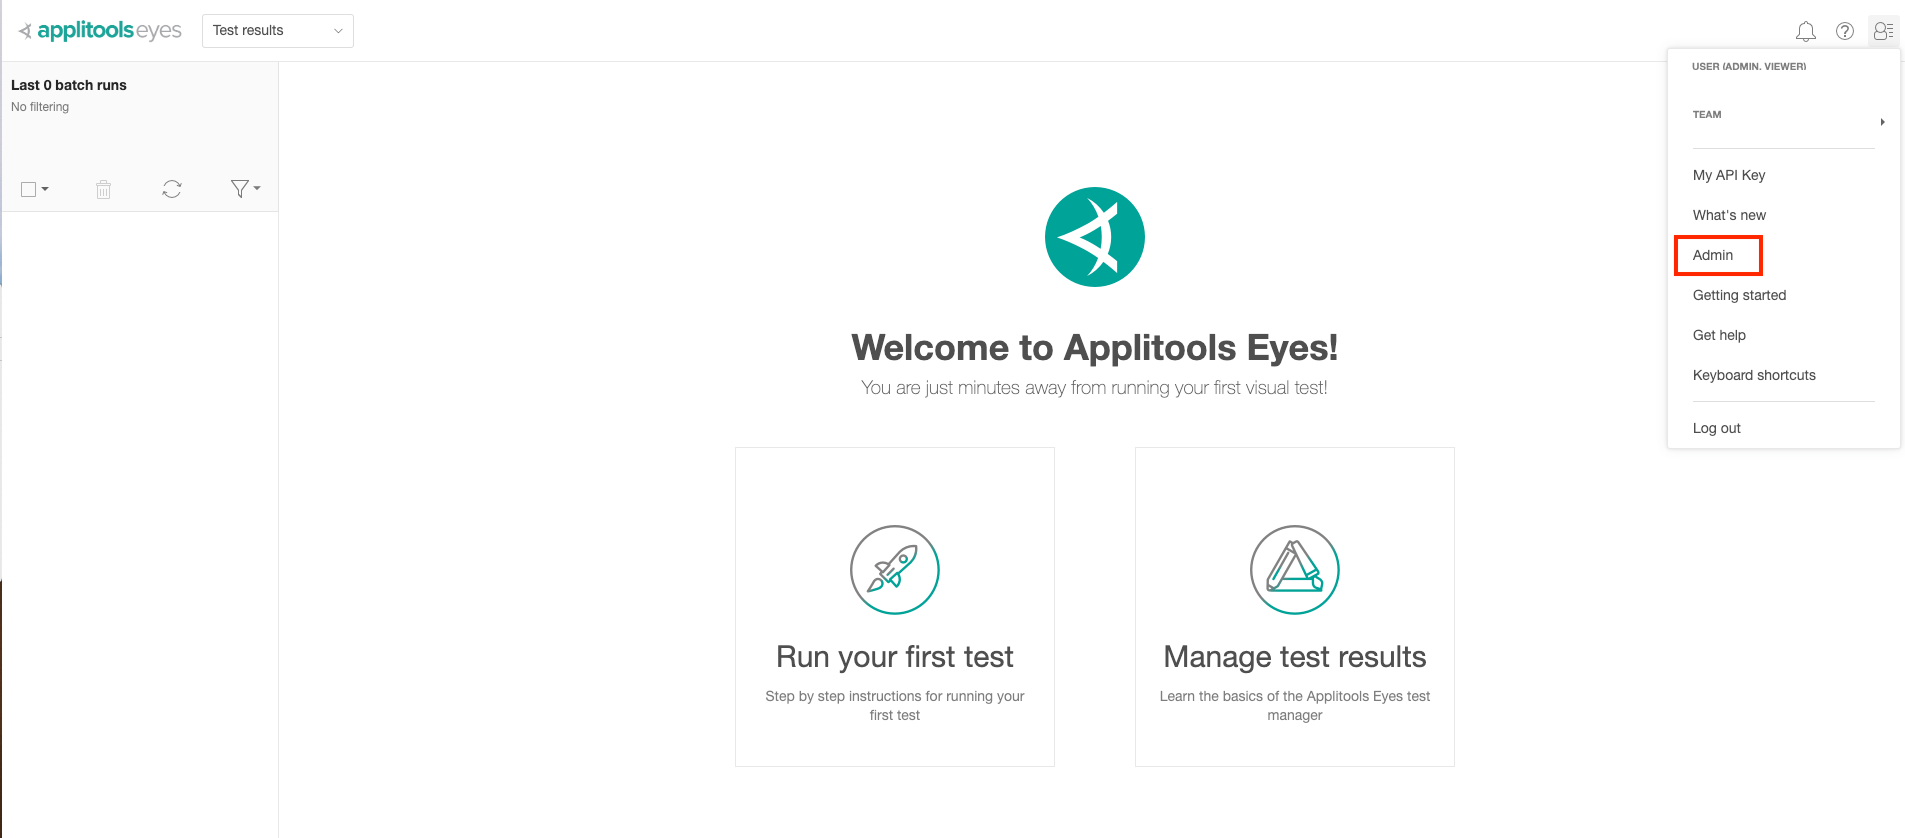Tick the select-all batches checkbox
The height and width of the screenshot is (838, 1905).
29,189
